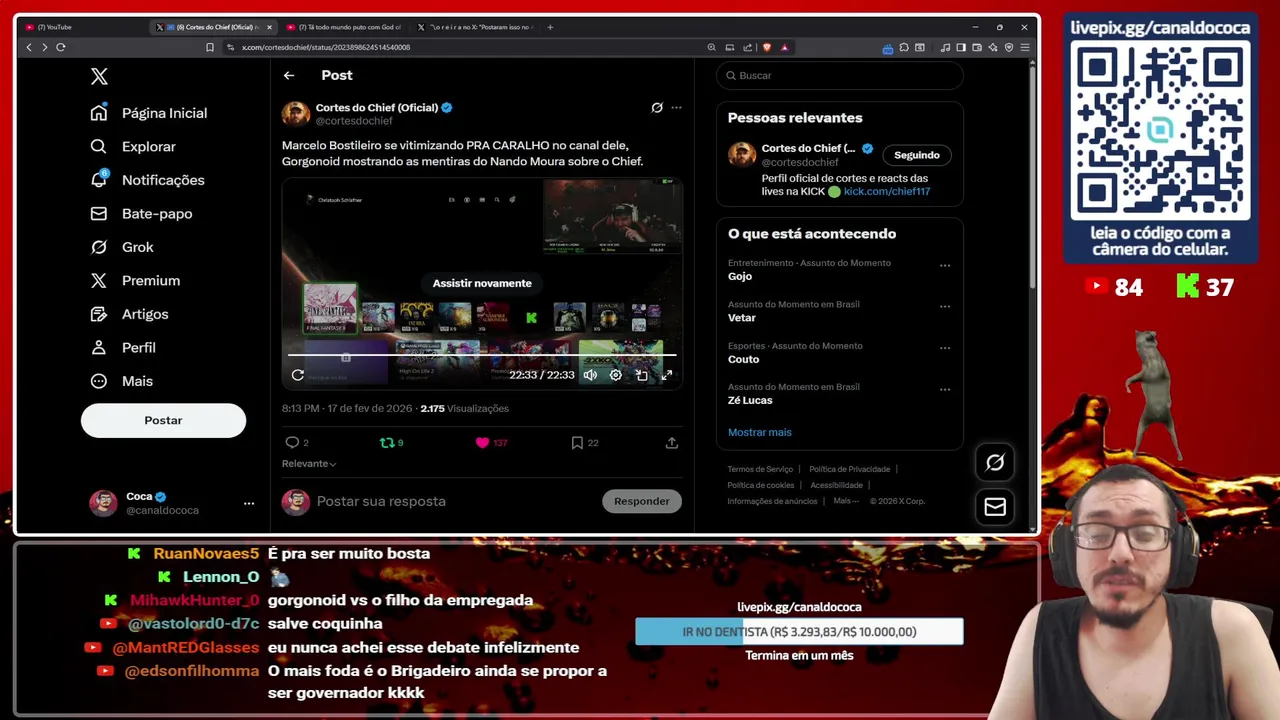Switch to the Postaram isso no tab
The height and width of the screenshot is (720, 1280).
(x=474, y=27)
